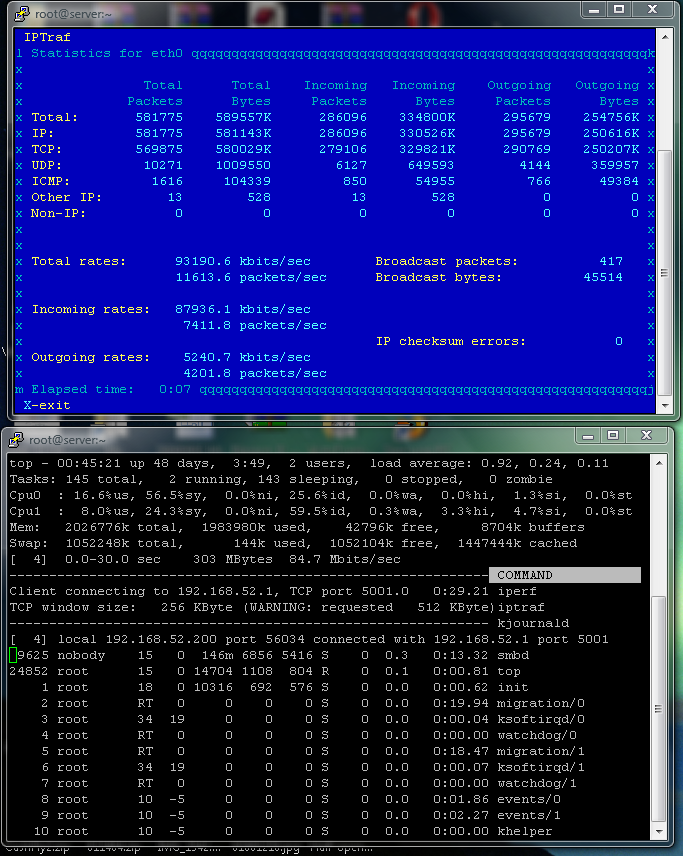
Task: Click the ICMP total packets value 1616
Action: pos(167,181)
